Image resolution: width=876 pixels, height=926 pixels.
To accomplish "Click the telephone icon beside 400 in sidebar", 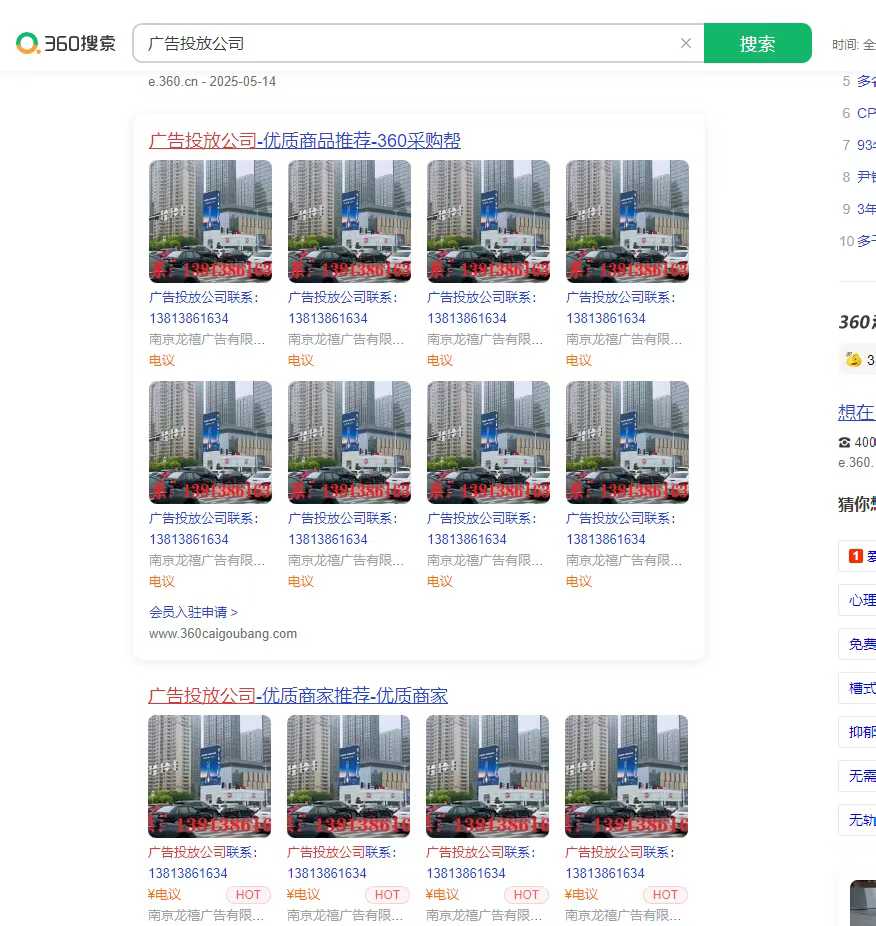I will (845, 442).
